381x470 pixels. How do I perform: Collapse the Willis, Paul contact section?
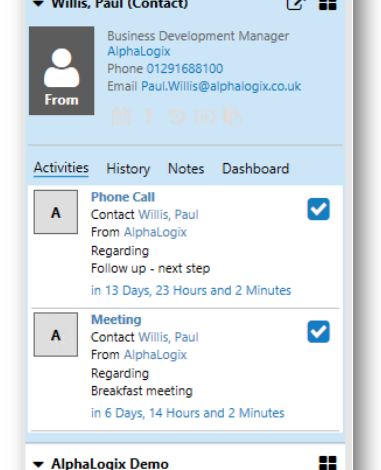(39, 4)
